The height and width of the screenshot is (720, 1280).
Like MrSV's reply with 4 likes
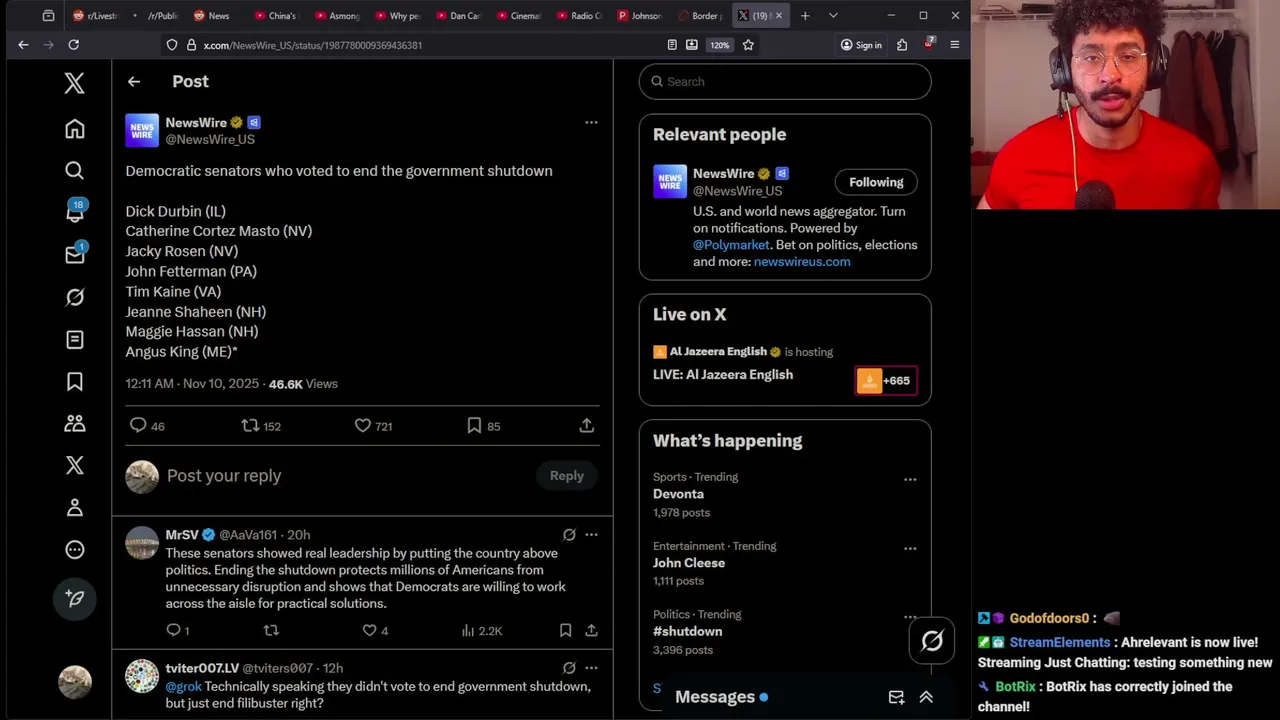(x=369, y=631)
